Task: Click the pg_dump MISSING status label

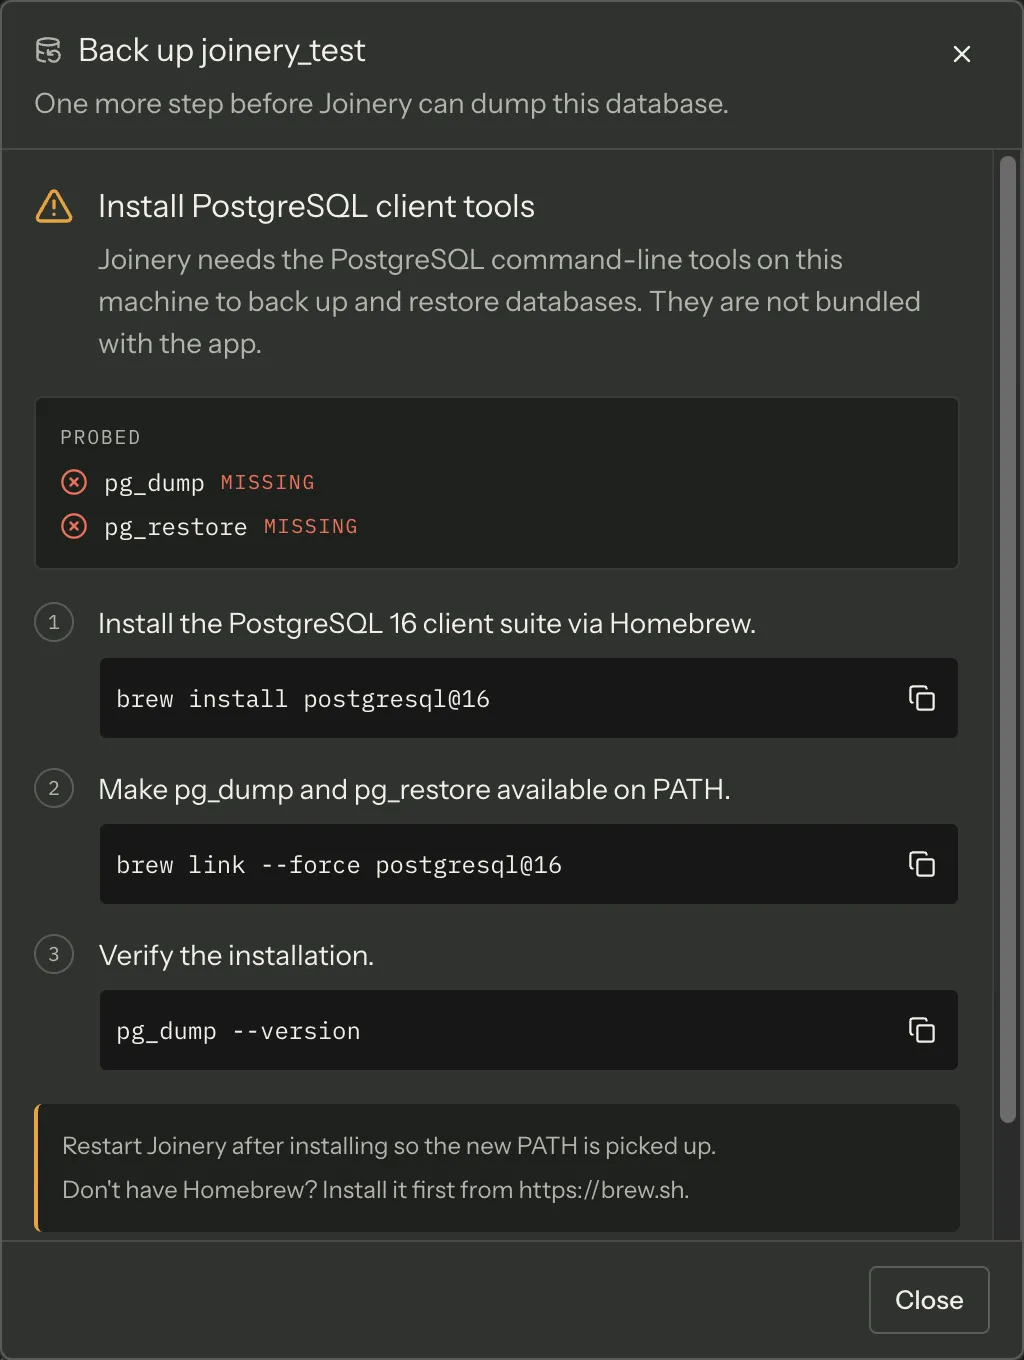Action: click(x=267, y=482)
